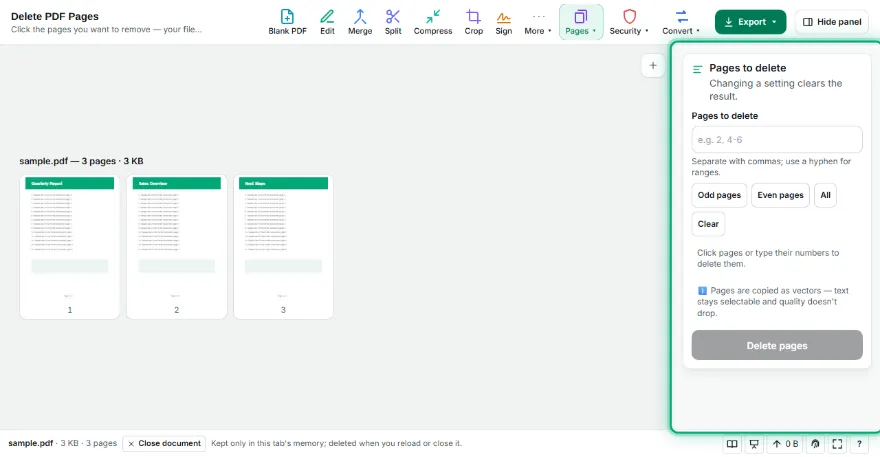Select the Crop tool
This screenshot has width=880, height=457.
click(473, 22)
